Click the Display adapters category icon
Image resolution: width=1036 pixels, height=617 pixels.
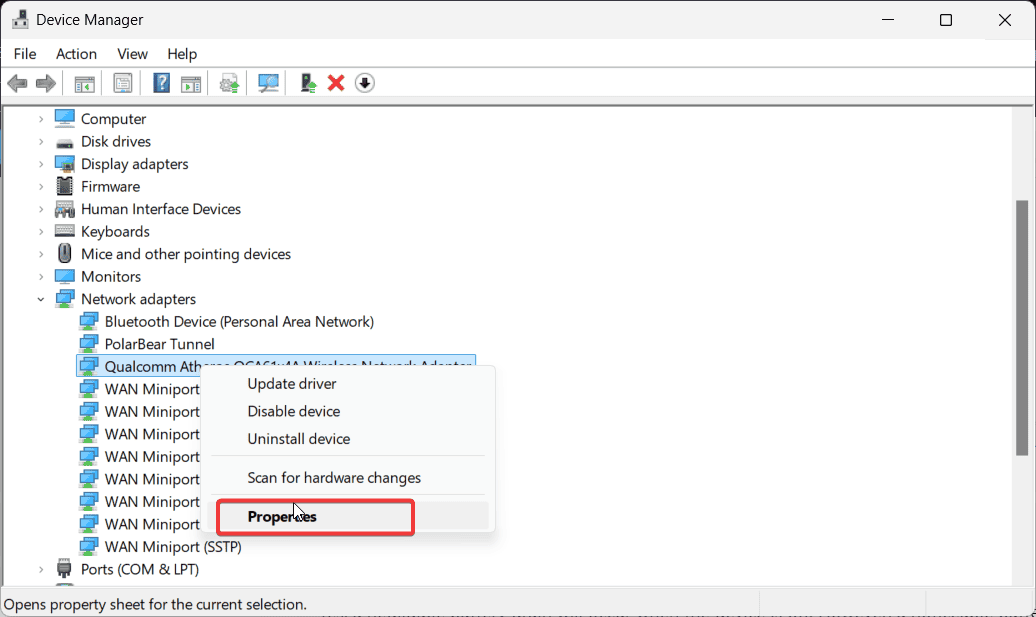(x=65, y=164)
